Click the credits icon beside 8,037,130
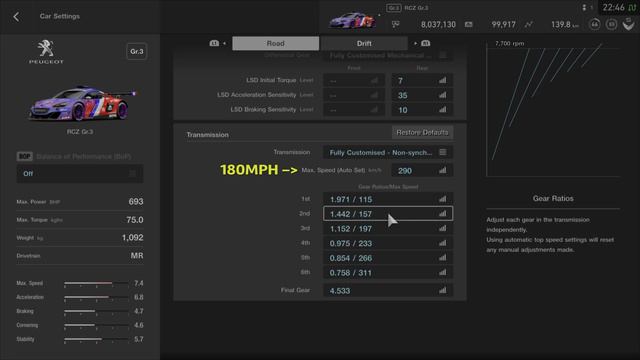Screen dimensions: 640x360 pos(395,24)
